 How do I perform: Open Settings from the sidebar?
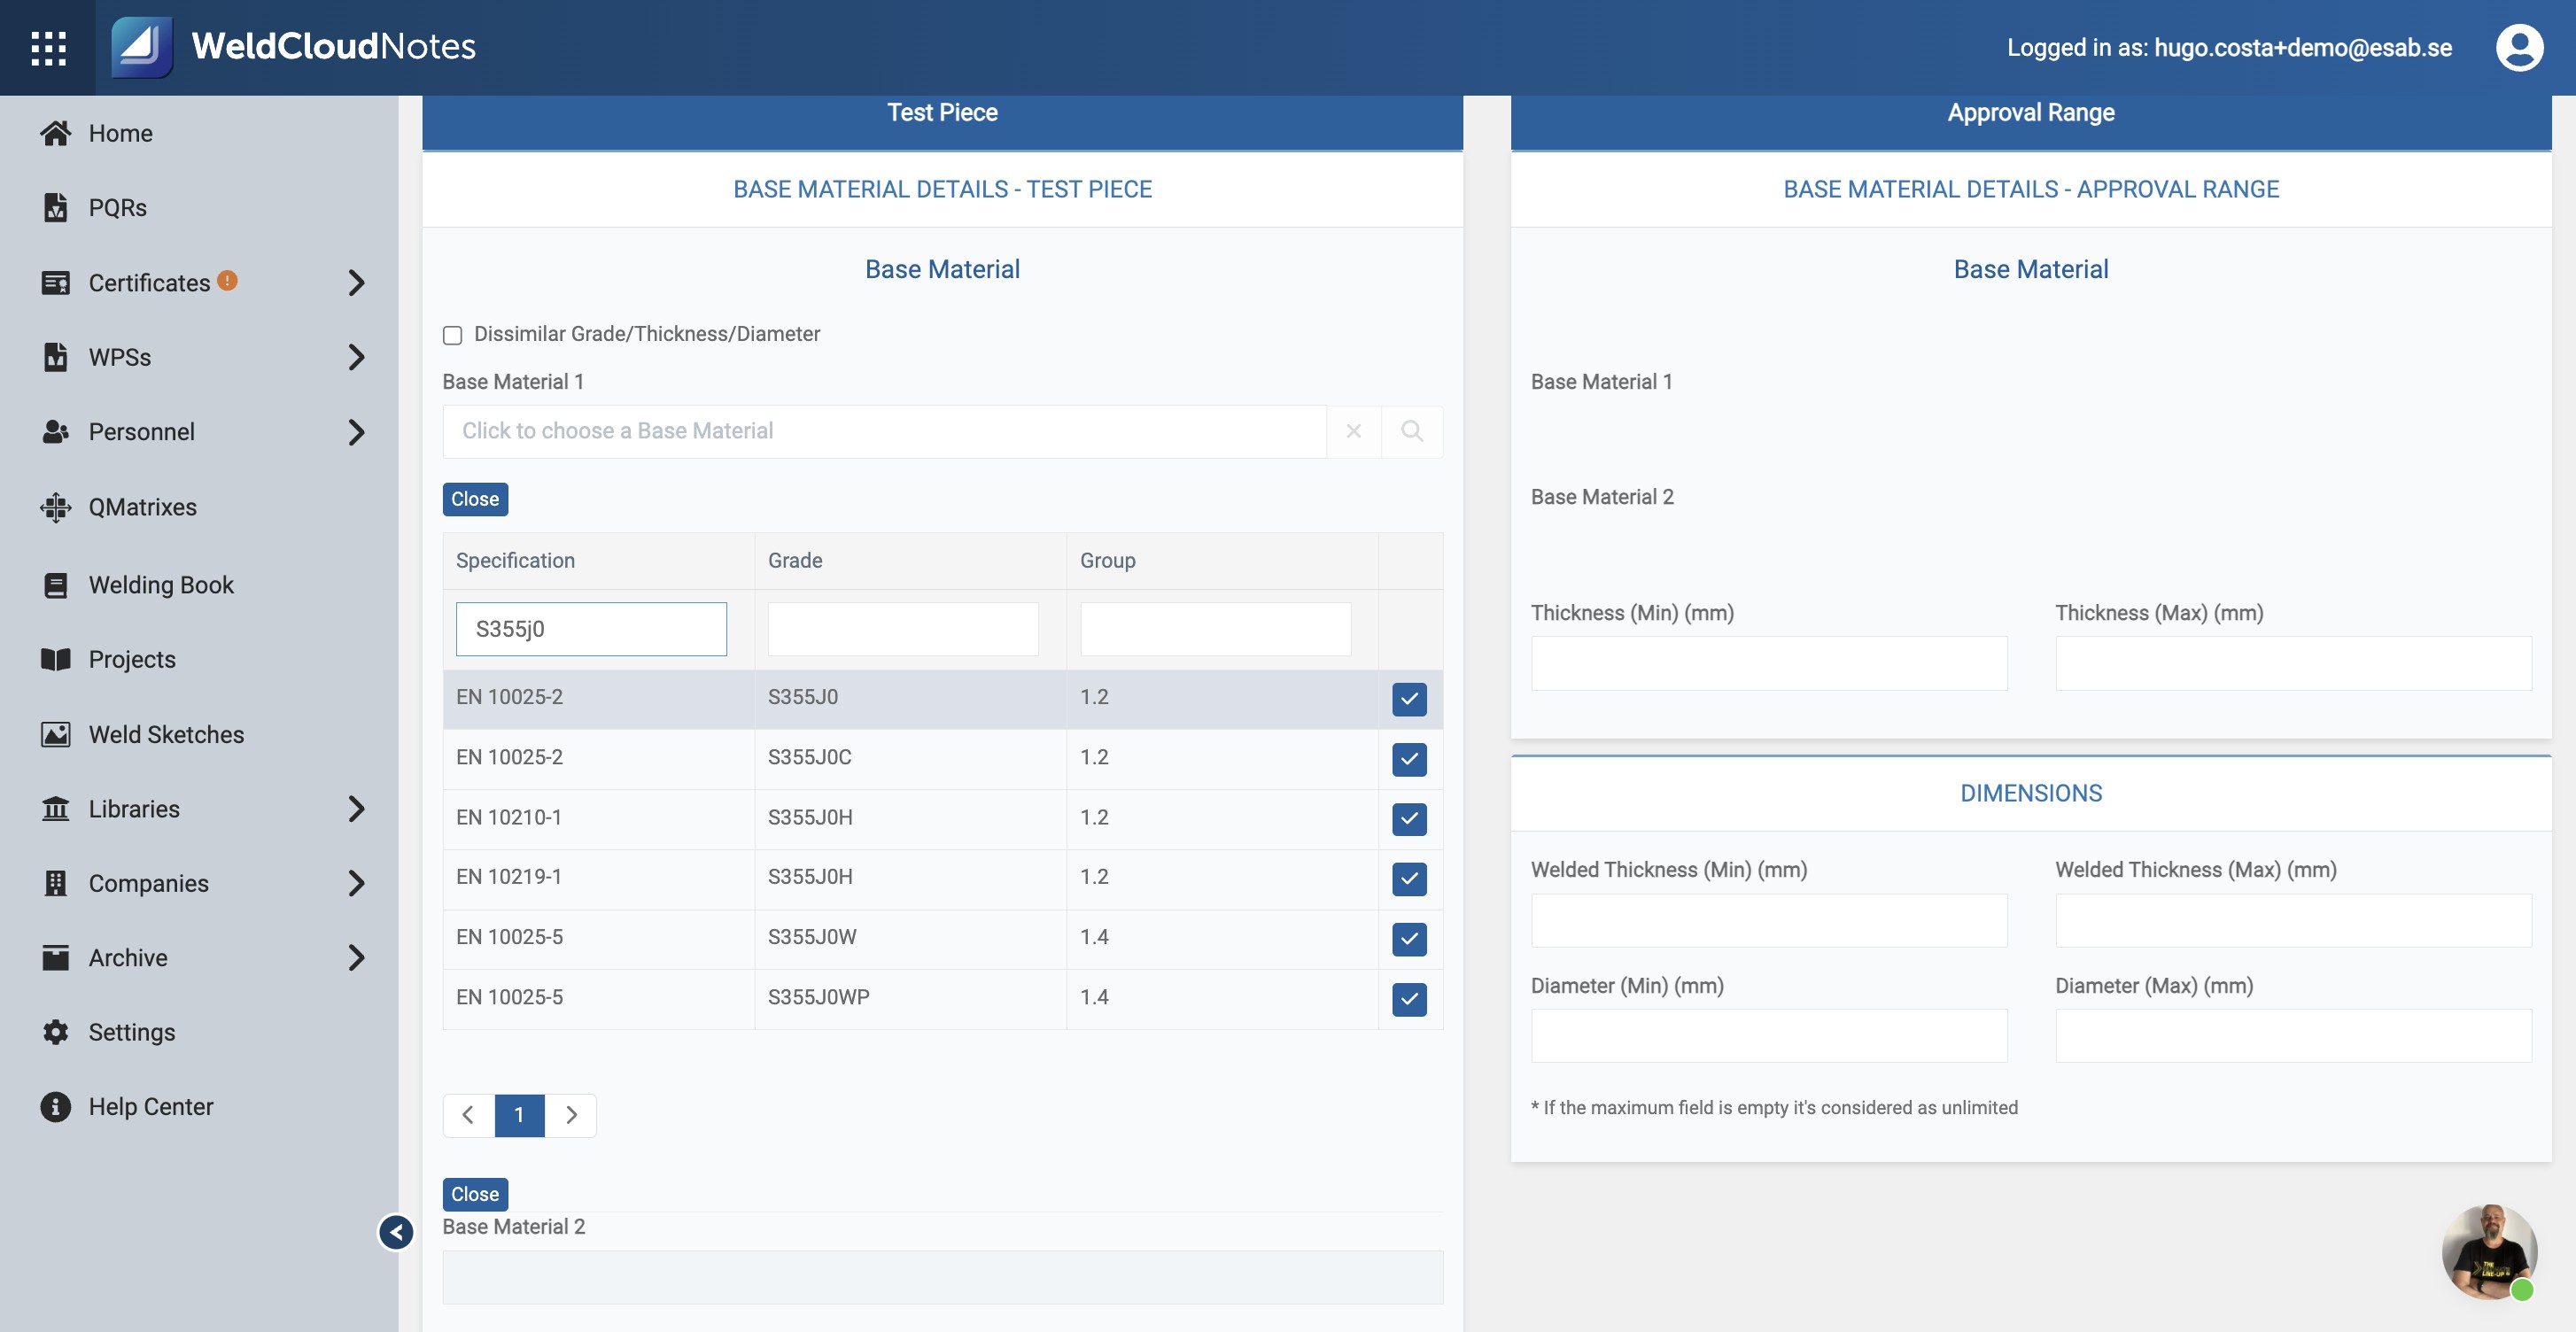click(x=132, y=1032)
